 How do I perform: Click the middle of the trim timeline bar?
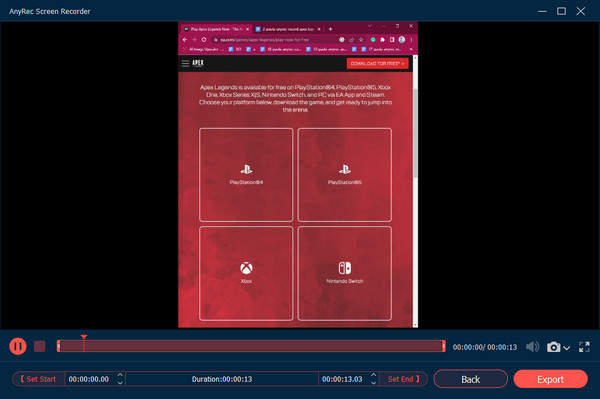point(251,346)
